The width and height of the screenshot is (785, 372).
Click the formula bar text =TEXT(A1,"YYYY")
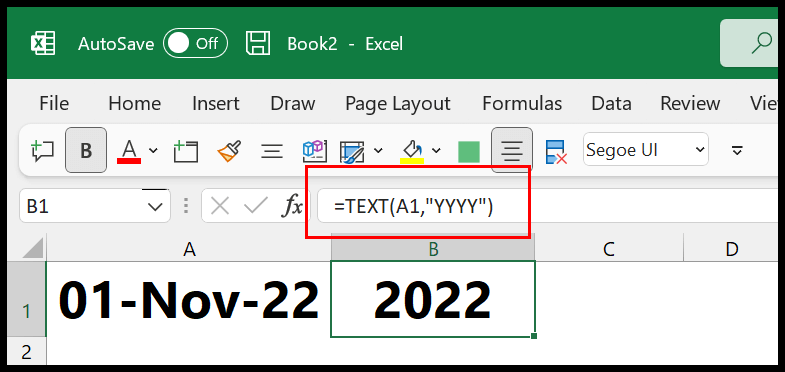[x=414, y=206]
